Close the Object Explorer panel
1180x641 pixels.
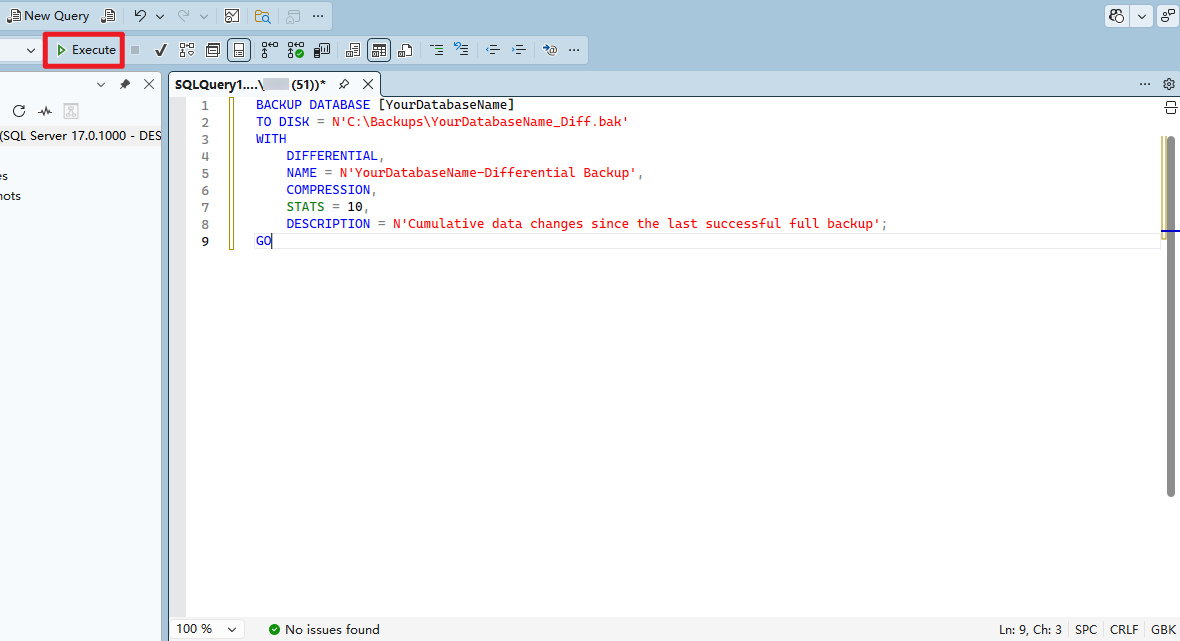pos(149,84)
